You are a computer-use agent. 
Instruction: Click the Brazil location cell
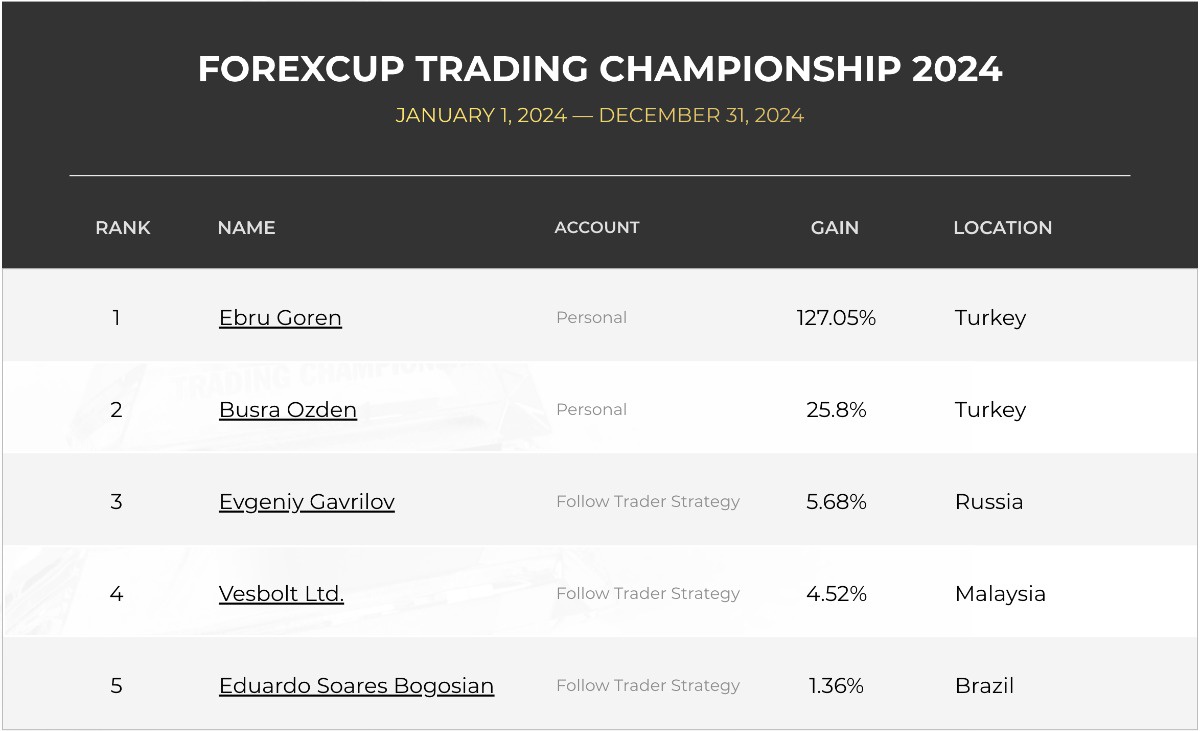(x=984, y=686)
